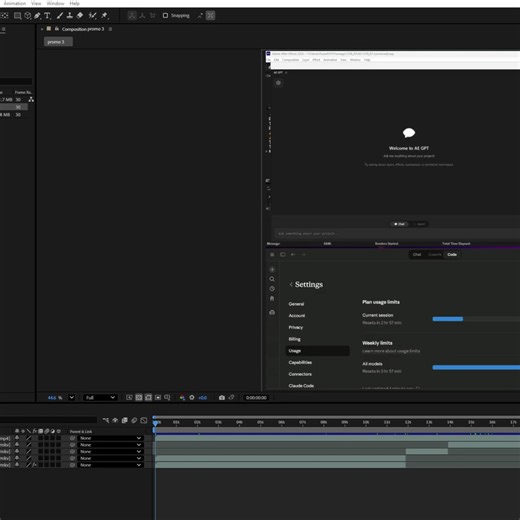Click the Parent & Link column header
Screen dimensions: 520x520
(81, 431)
